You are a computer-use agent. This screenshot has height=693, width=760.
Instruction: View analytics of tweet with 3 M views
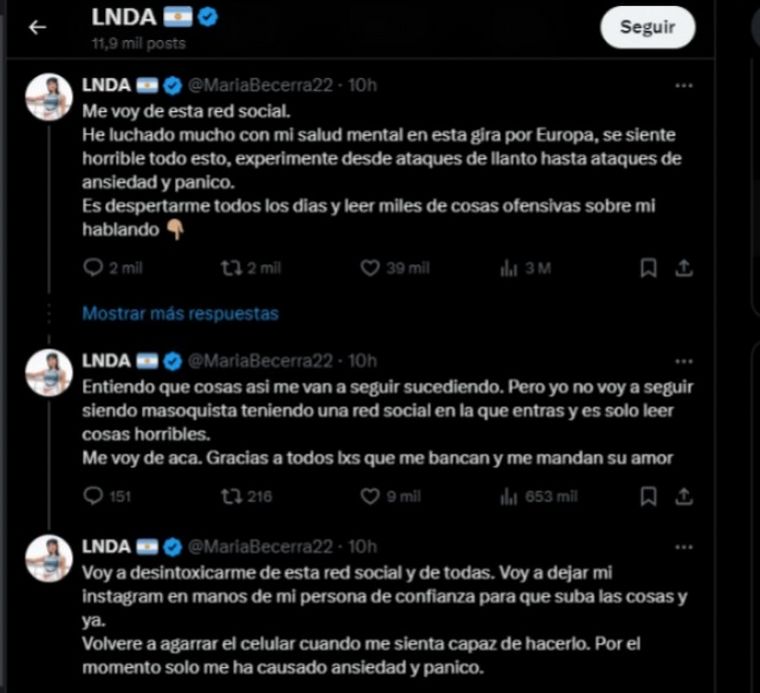click(x=509, y=268)
